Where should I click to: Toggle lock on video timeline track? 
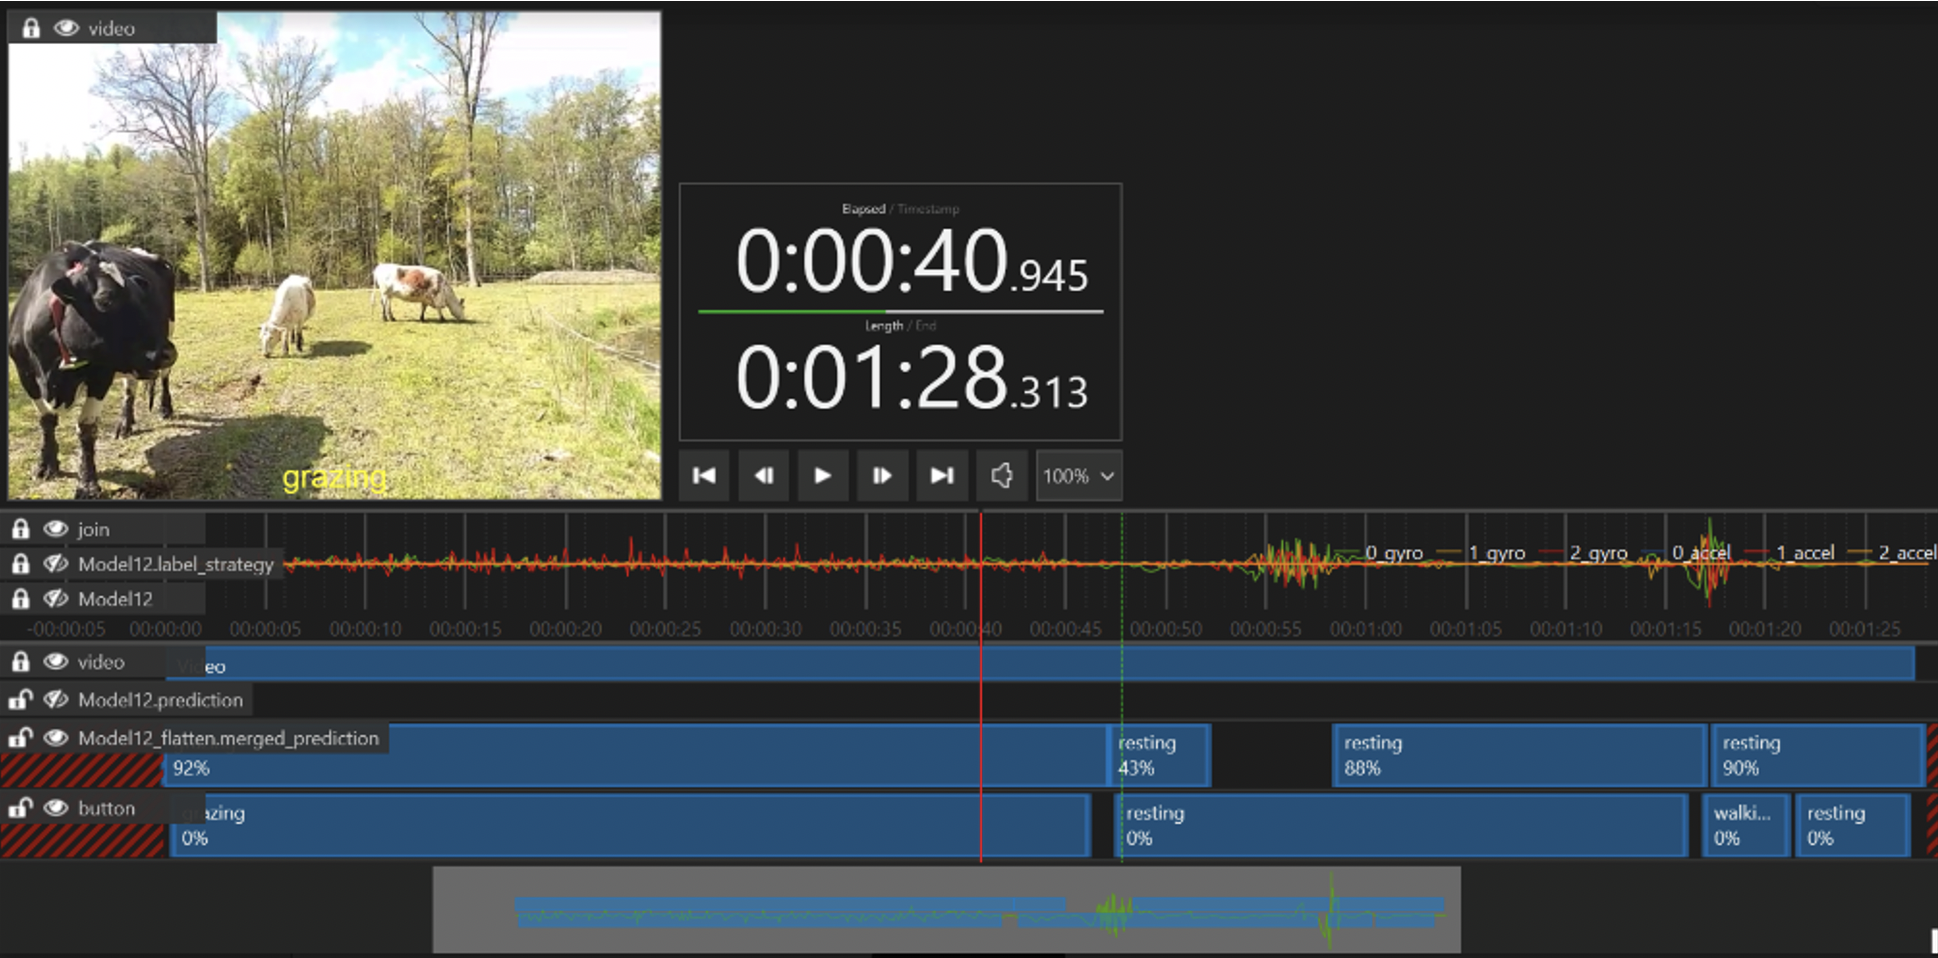point(21,662)
